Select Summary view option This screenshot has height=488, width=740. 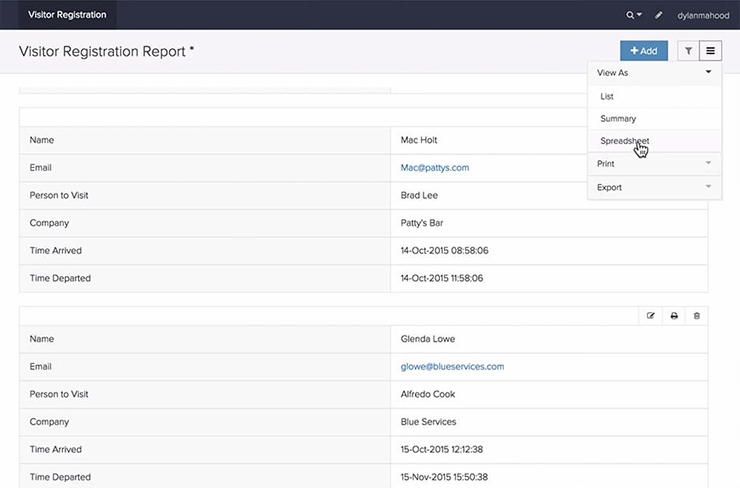tap(618, 118)
